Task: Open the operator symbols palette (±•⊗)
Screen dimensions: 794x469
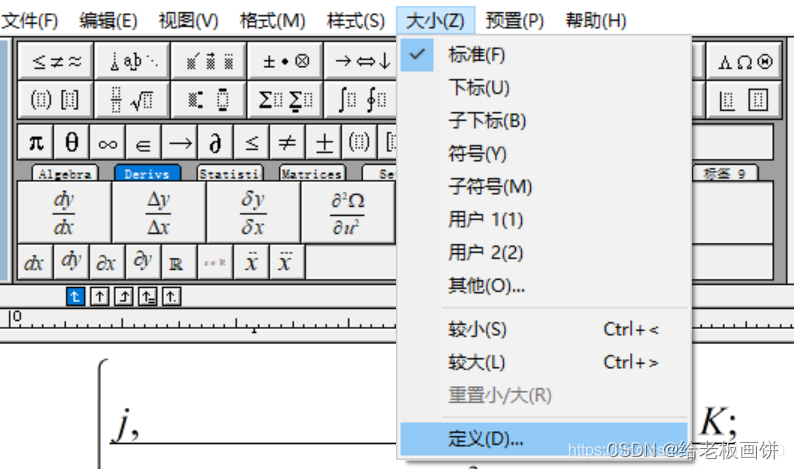Action: point(285,61)
